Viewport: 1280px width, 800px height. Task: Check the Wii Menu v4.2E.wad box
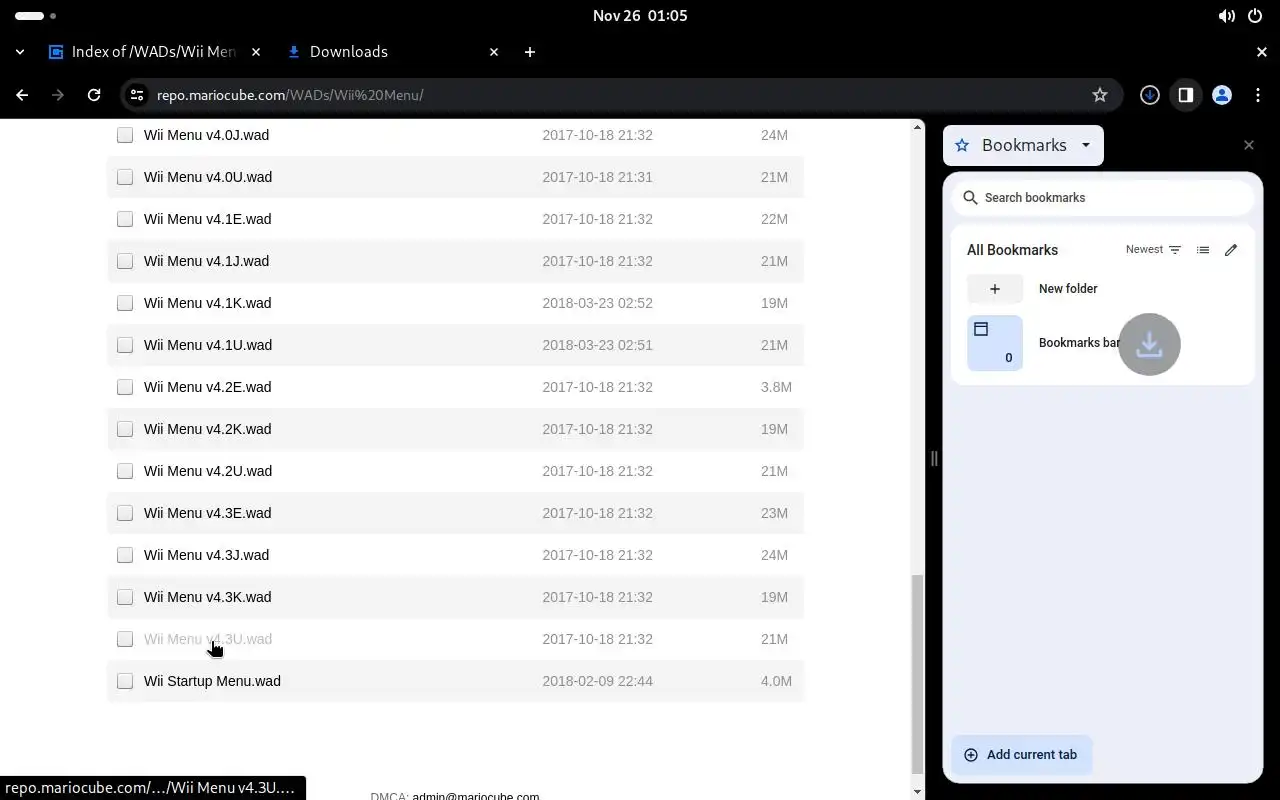125,387
